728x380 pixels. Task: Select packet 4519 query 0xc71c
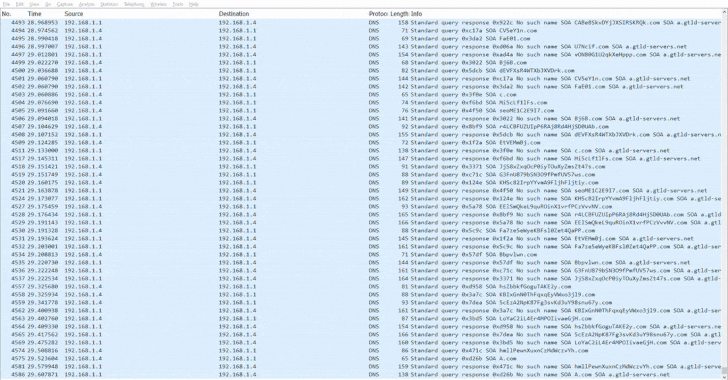(x=361, y=175)
